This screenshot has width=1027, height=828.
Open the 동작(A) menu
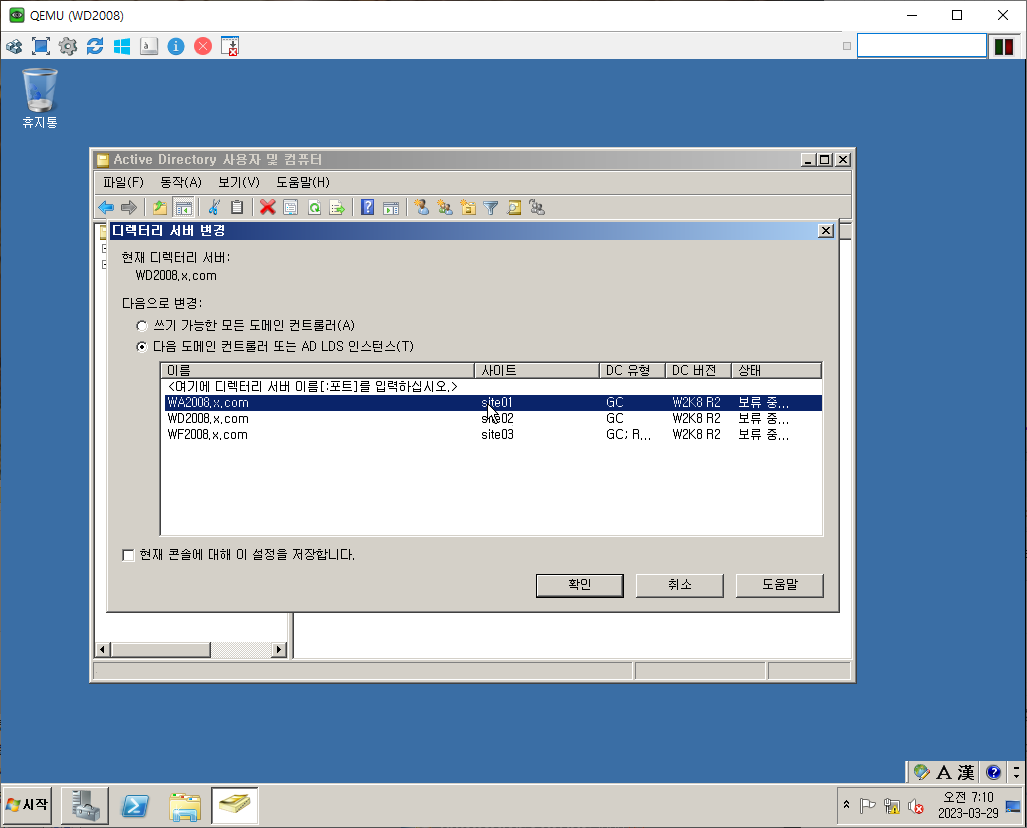click(x=181, y=182)
